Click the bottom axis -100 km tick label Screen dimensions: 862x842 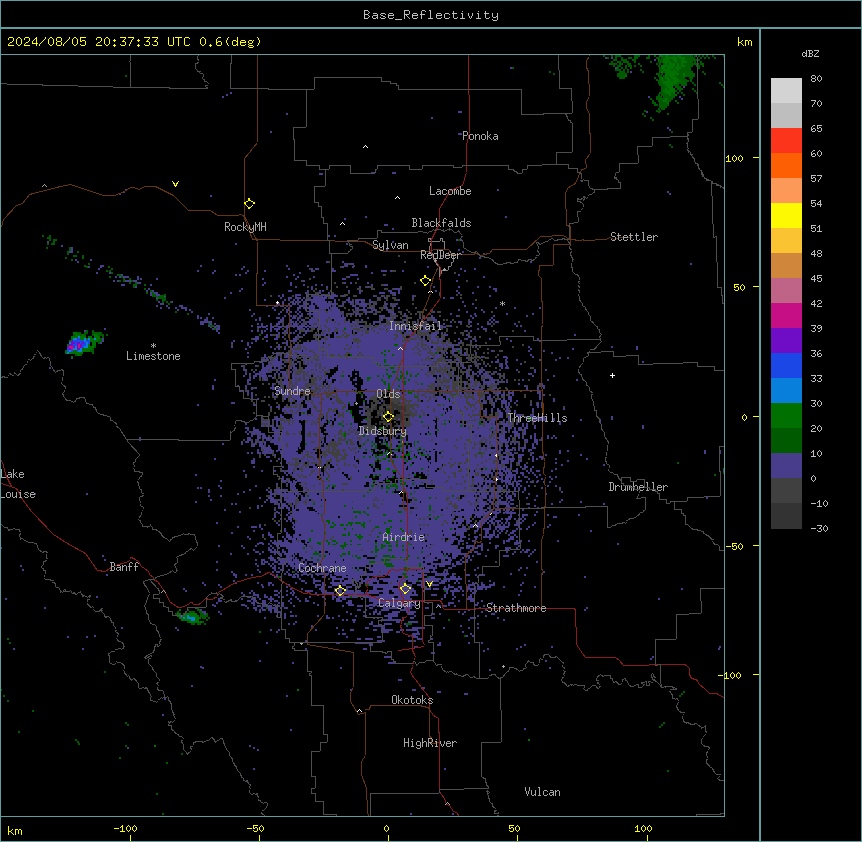click(125, 828)
